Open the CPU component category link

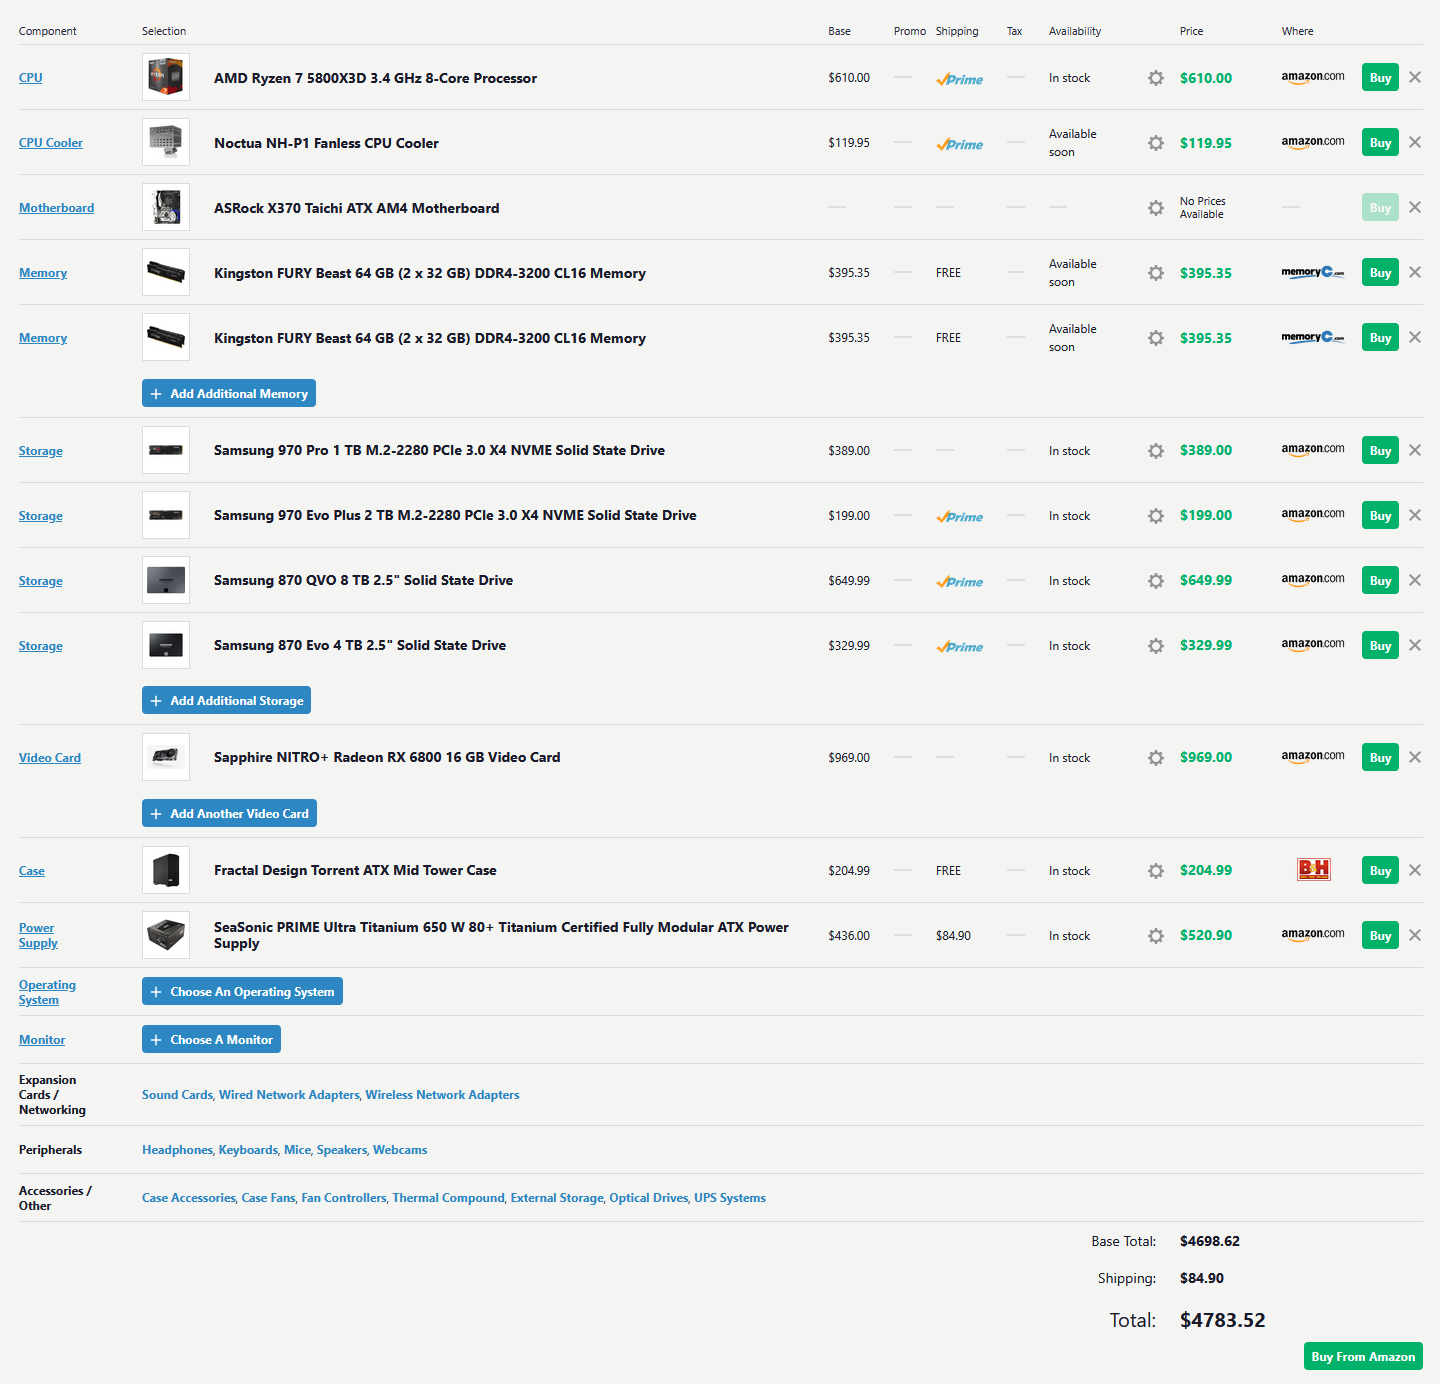click(x=30, y=78)
